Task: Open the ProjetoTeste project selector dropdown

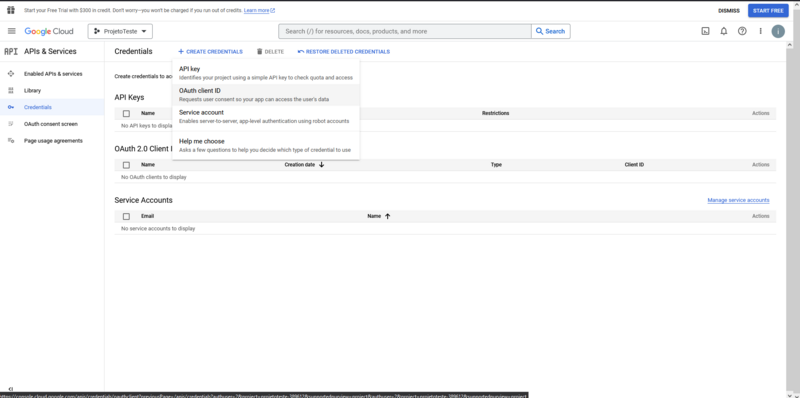Action: click(x=120, y=31)
